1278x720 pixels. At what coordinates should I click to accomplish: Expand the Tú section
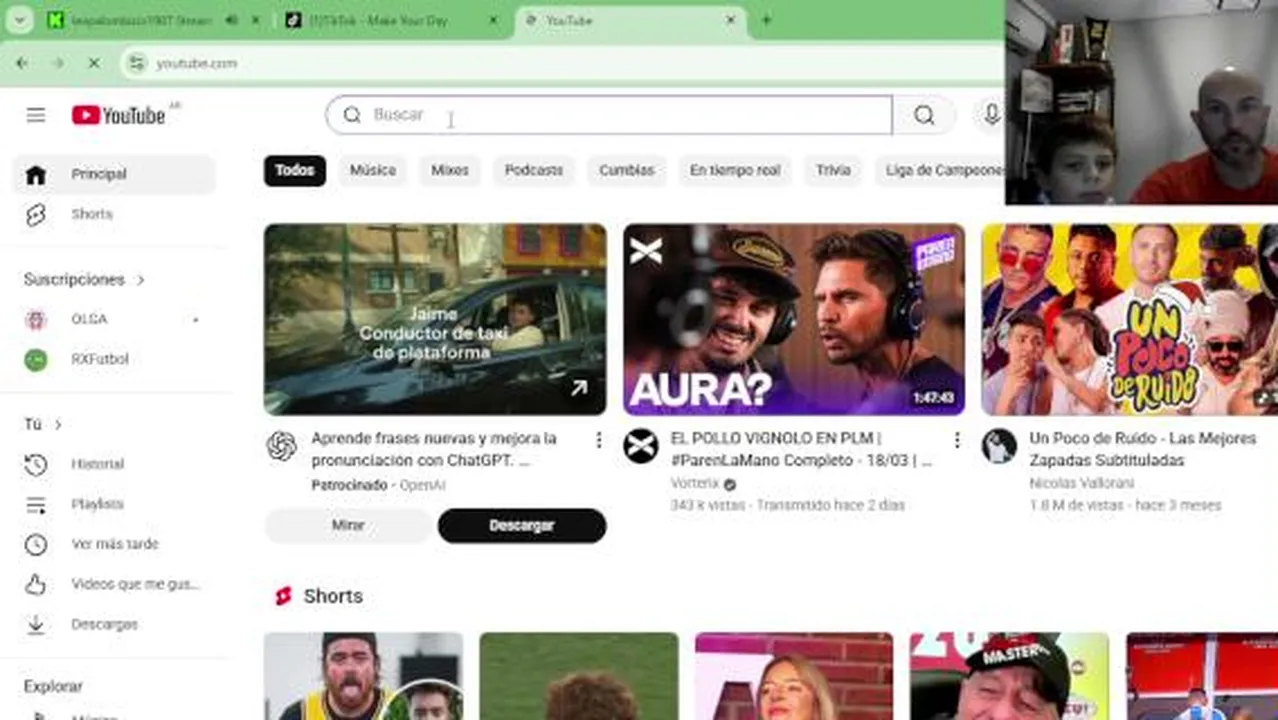coord(43,424)
